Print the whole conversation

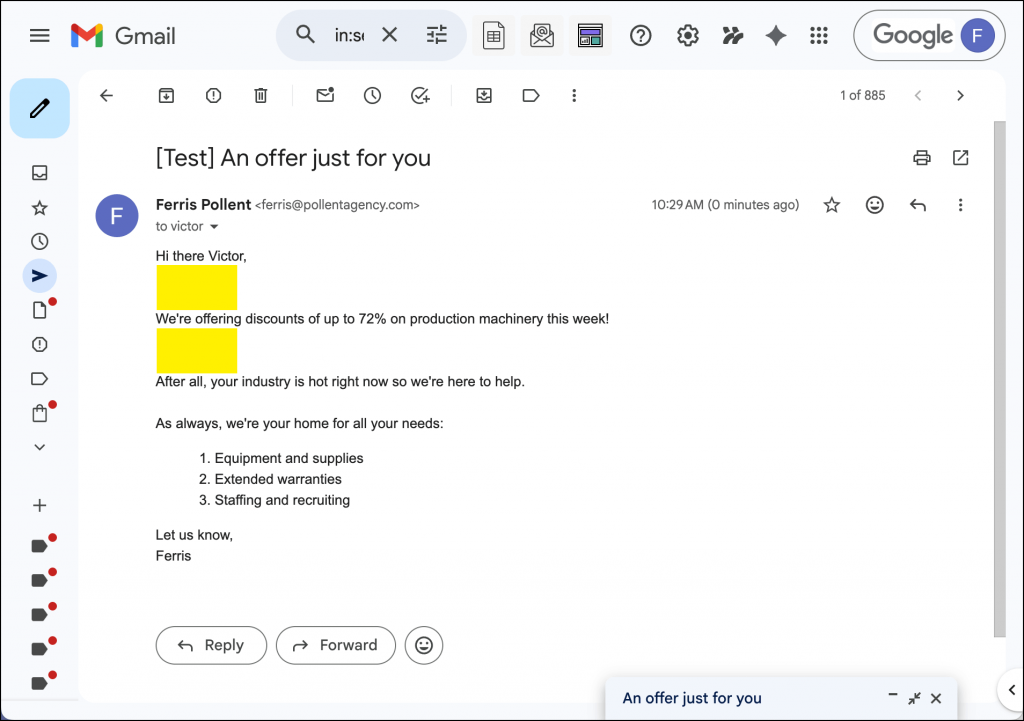[x=921, y=157]
